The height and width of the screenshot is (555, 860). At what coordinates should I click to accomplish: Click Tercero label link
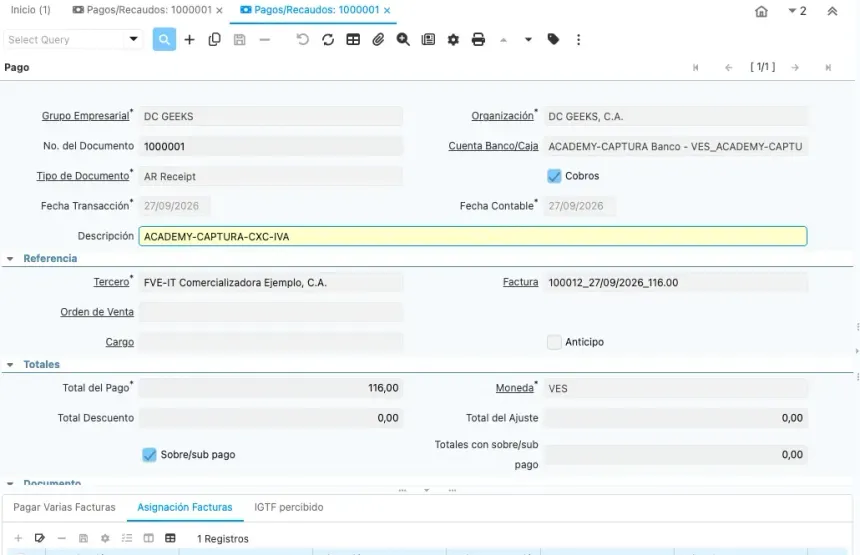111,282
